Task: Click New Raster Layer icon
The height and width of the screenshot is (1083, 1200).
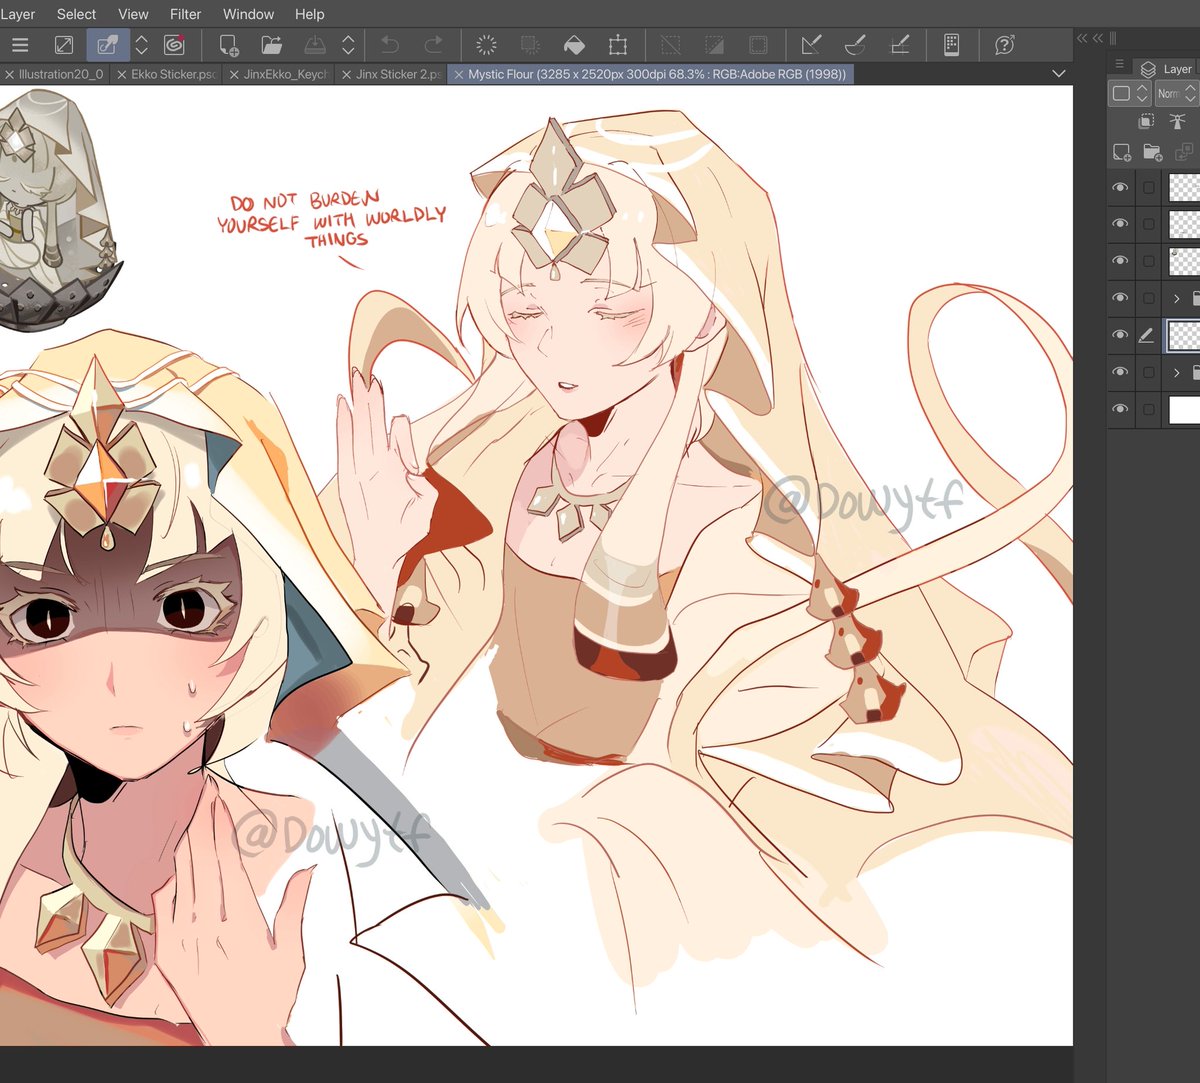Action: (x=1122, y=153)
